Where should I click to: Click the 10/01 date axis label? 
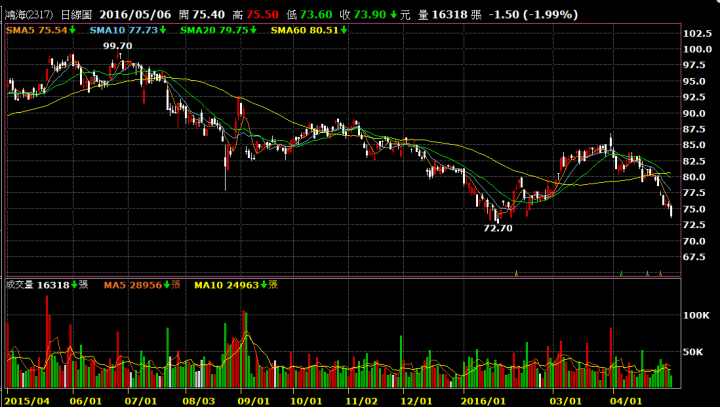pyautogui.click(x=307, y=401)
